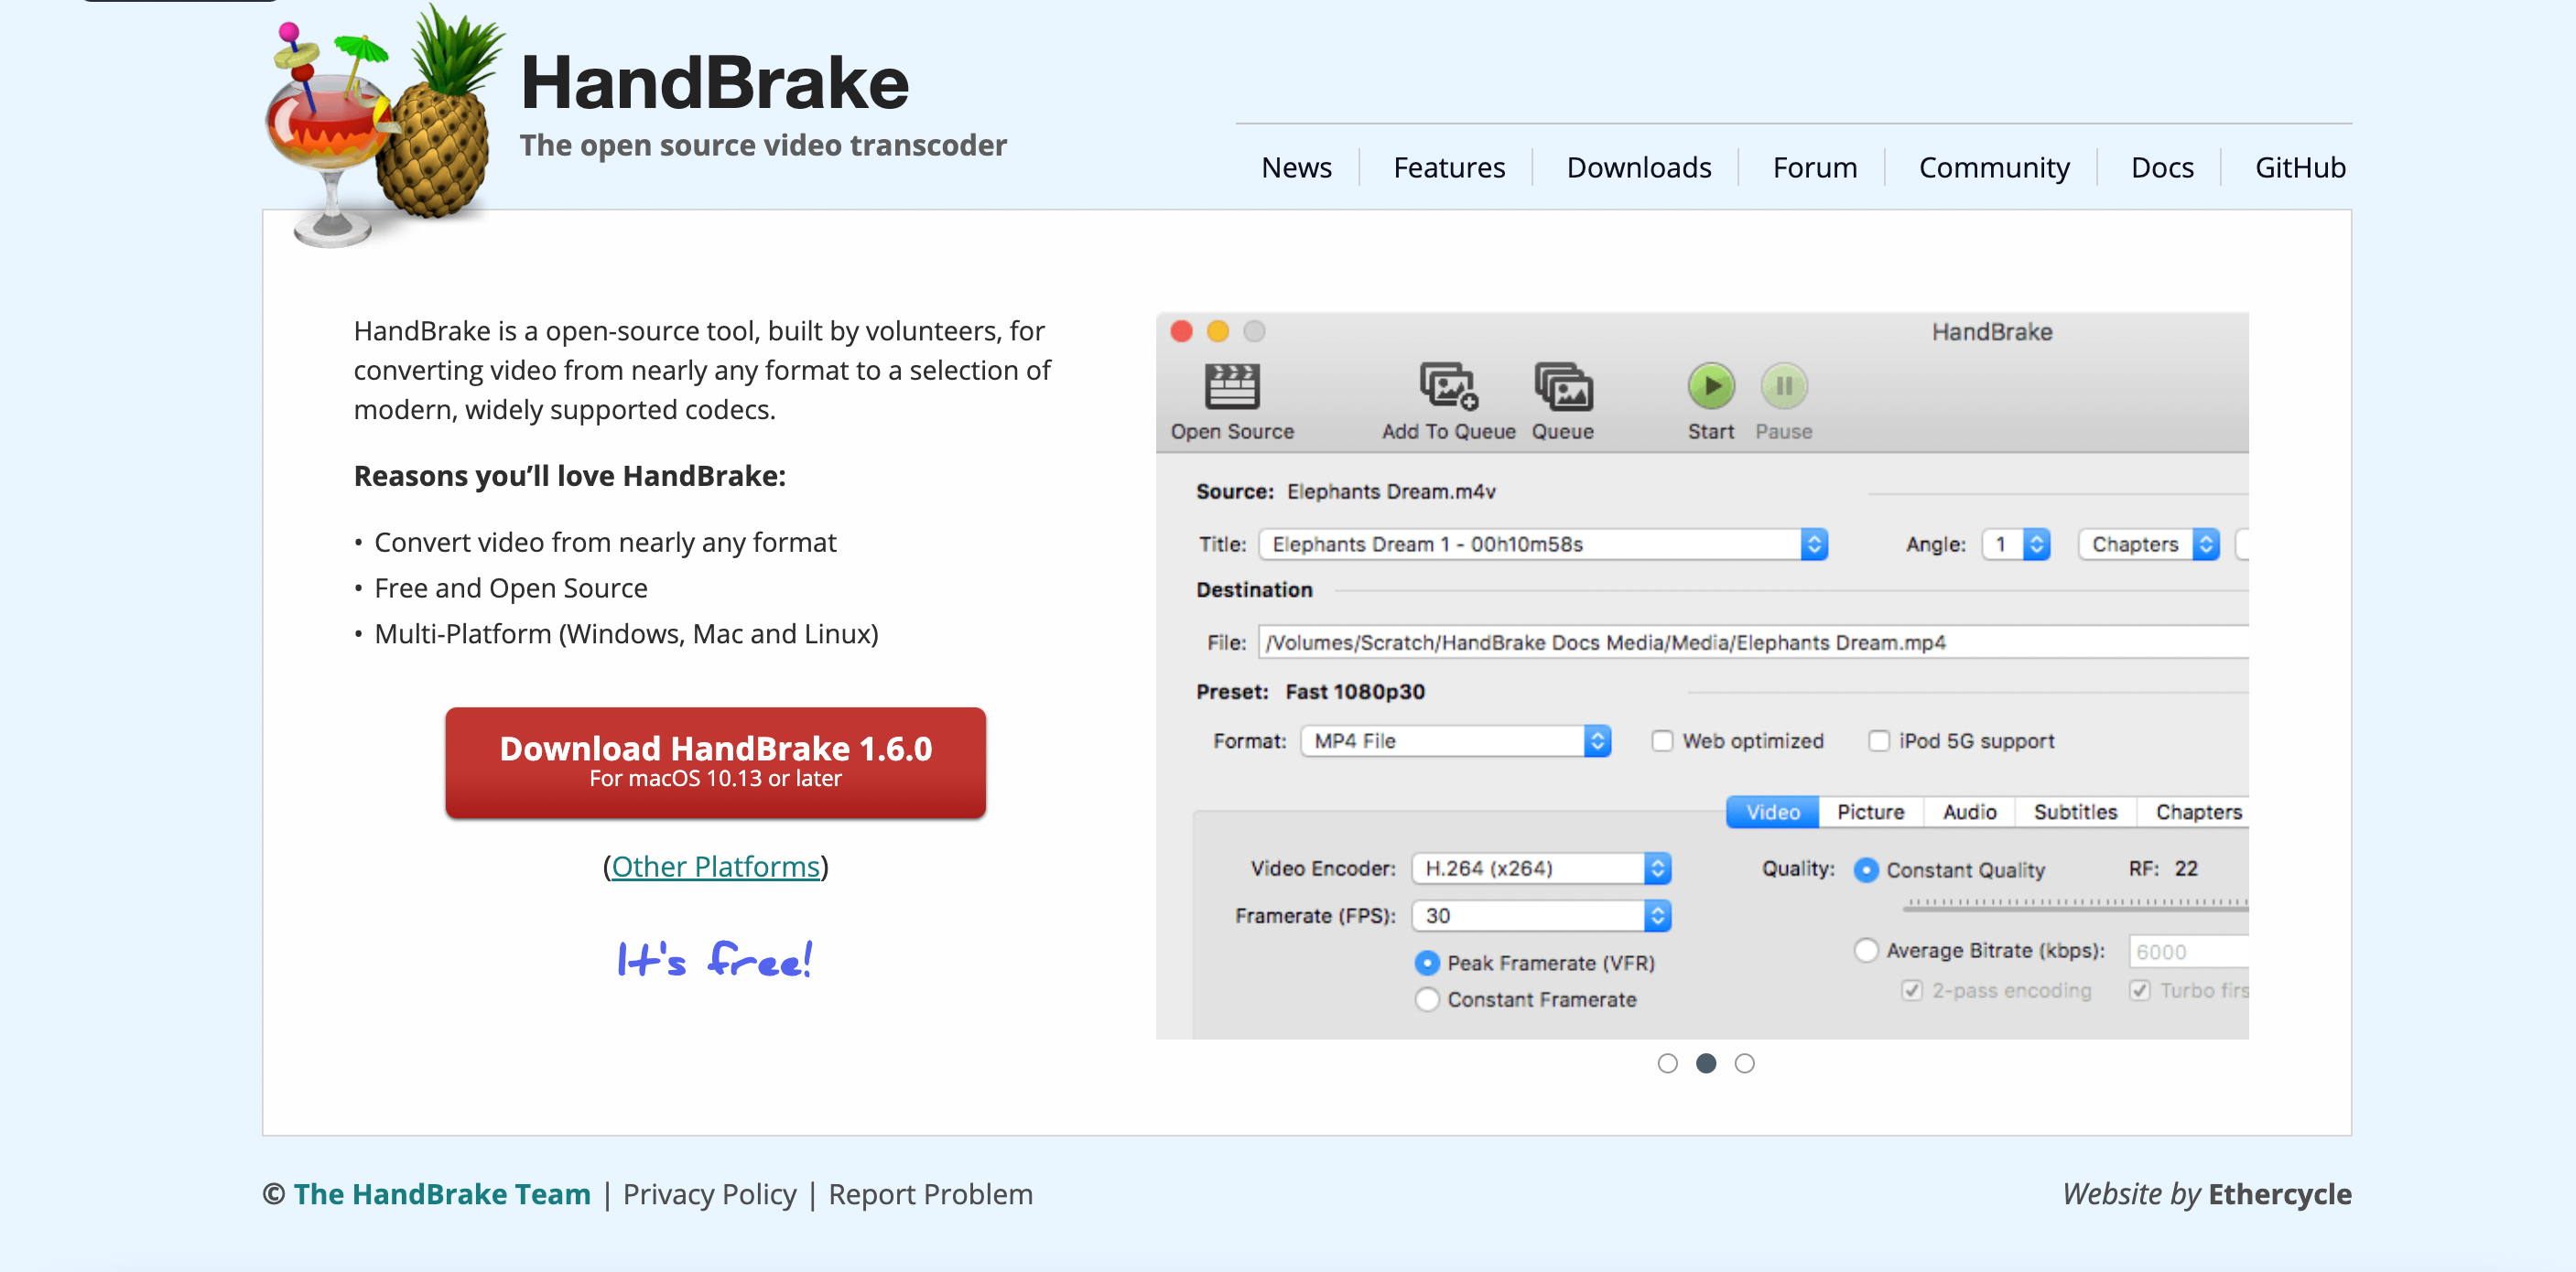
Task: Open the Ethercycle link
Action: click(x=2279, y=1194)
